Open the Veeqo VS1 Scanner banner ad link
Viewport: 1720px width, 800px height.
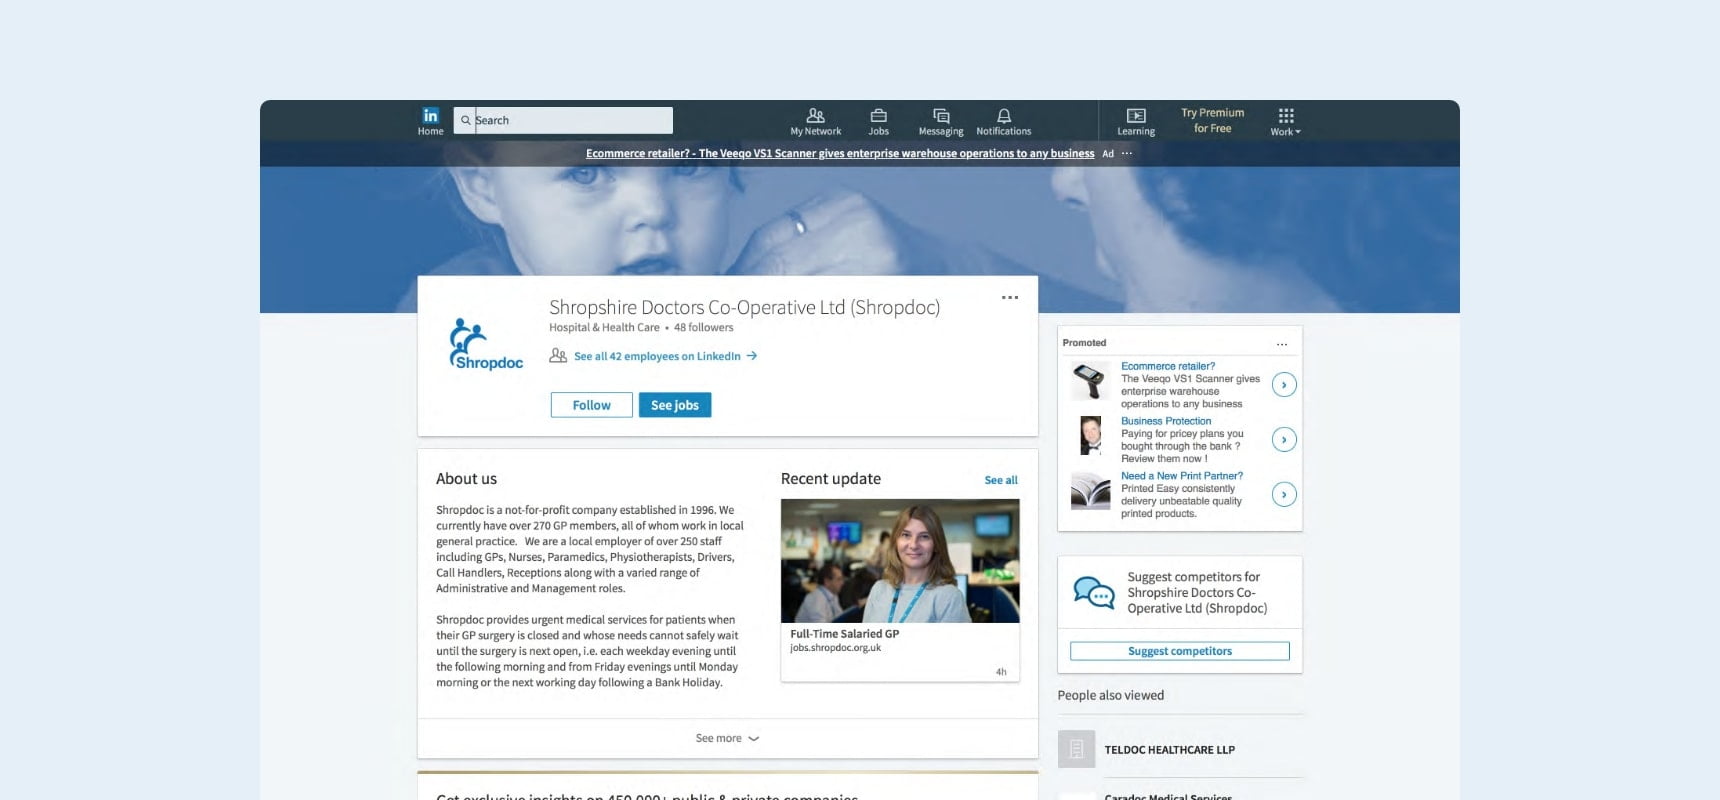click(x=840, y=153)
